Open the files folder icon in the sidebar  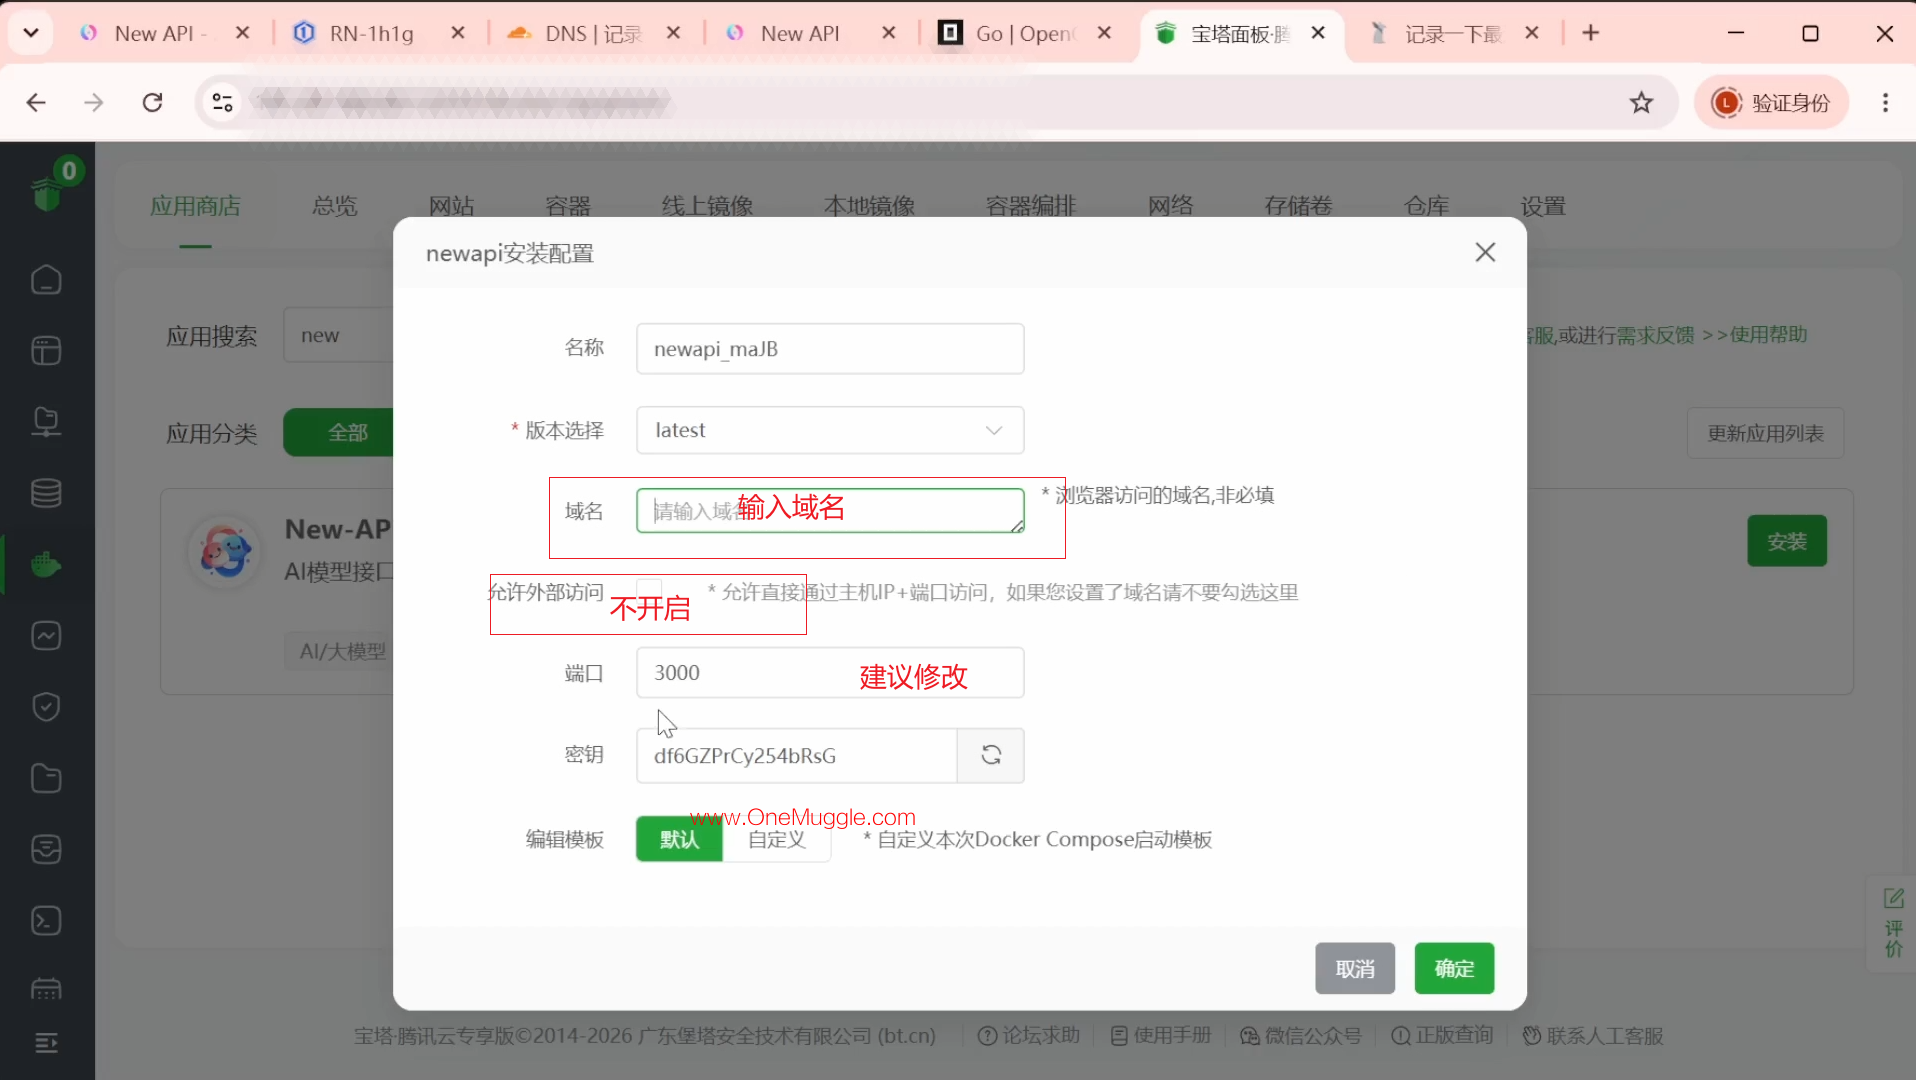[x=46, y=778]
